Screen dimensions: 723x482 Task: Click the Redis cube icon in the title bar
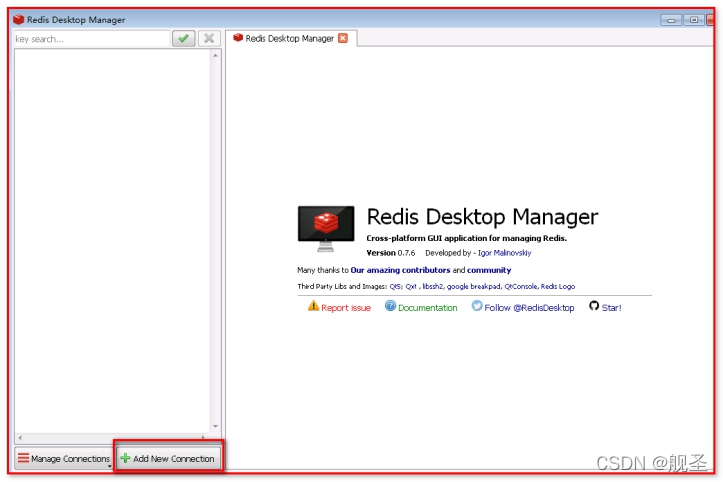(x=18, y=19)
